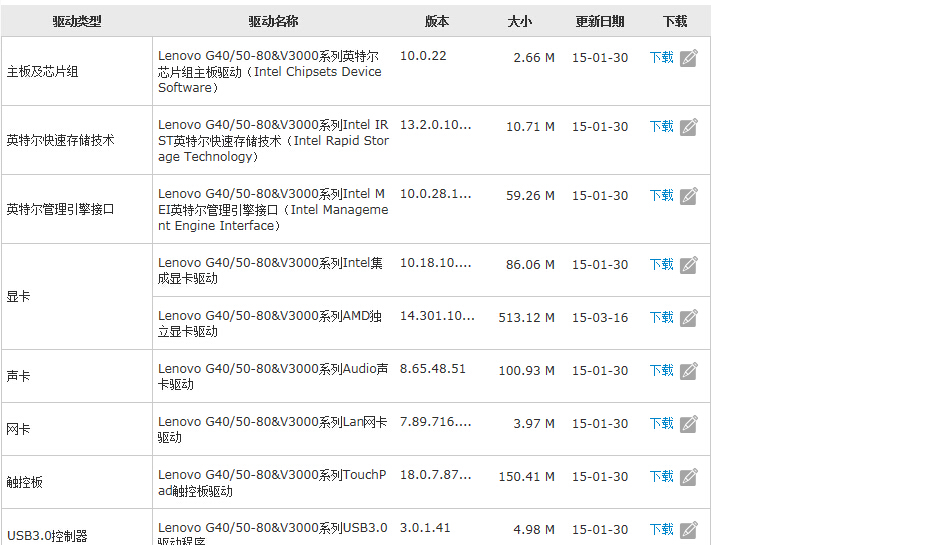Image resolution: width=934 pixels, height=545 pixels.
Task: Click driver name TouchPad触控板驱动
Action: (x=272, y=482)
